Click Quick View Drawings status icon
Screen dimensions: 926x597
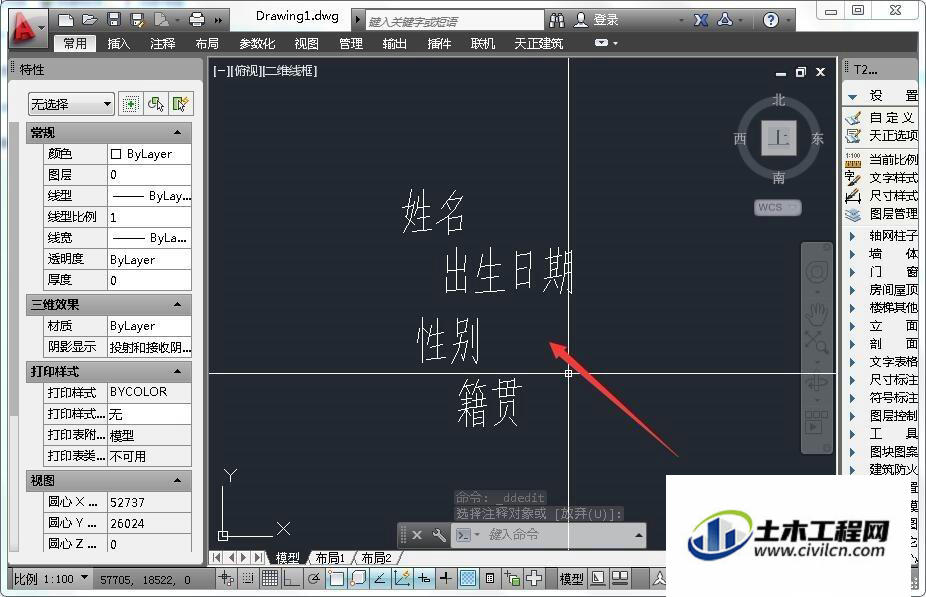(x=619, y=579)
